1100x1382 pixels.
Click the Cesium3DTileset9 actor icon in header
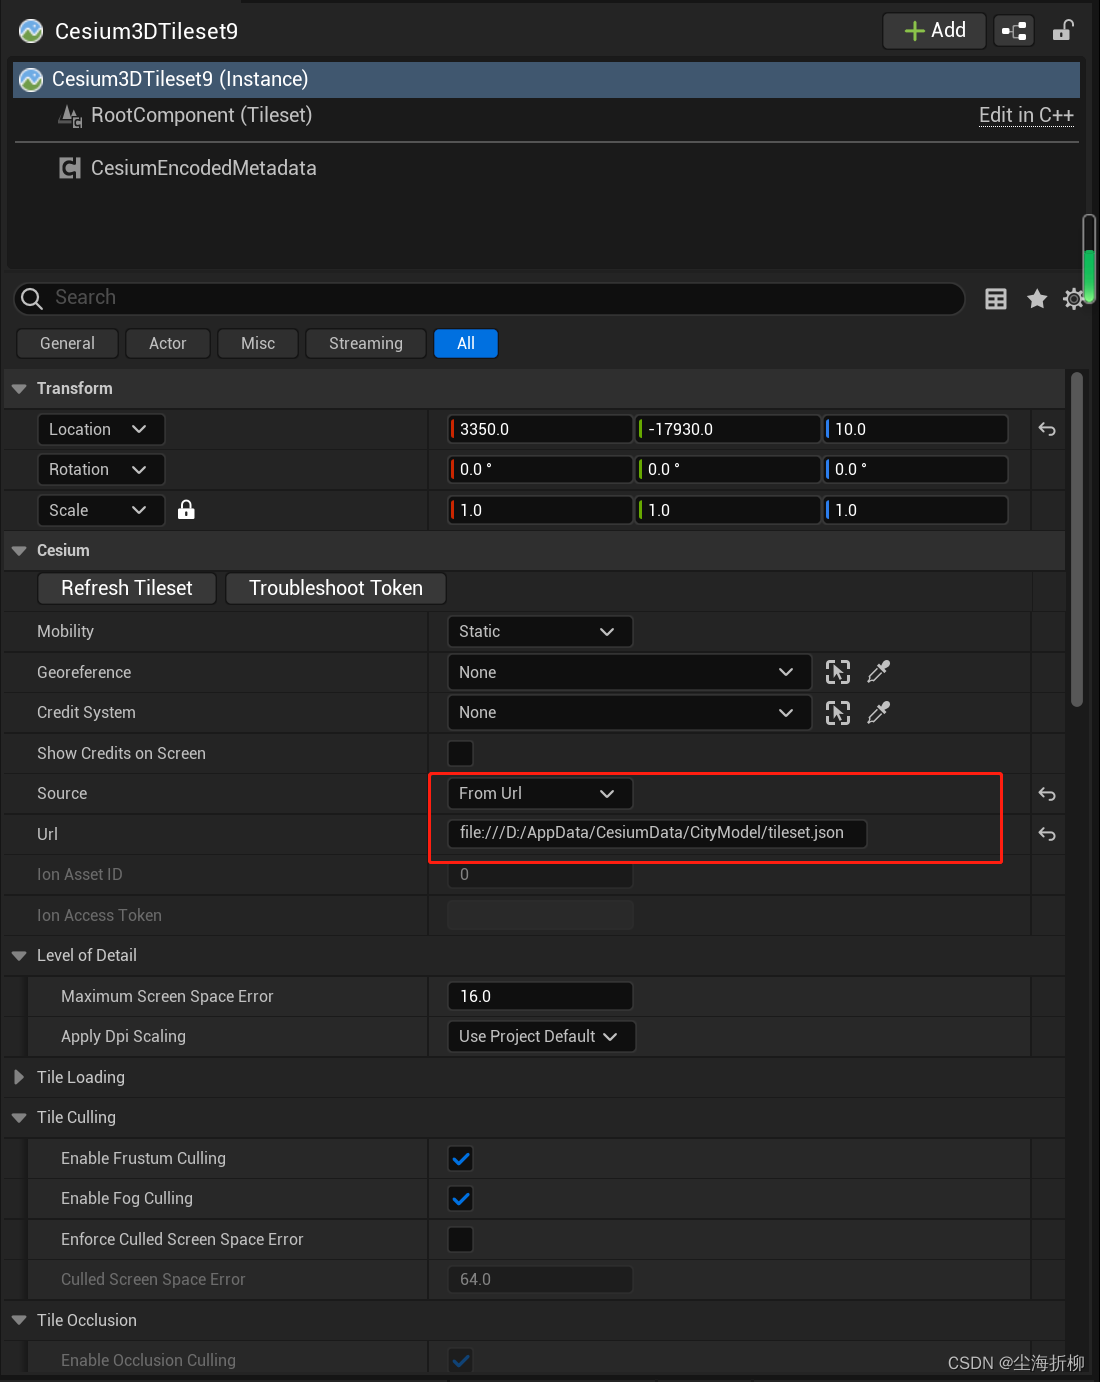[31, 31]
